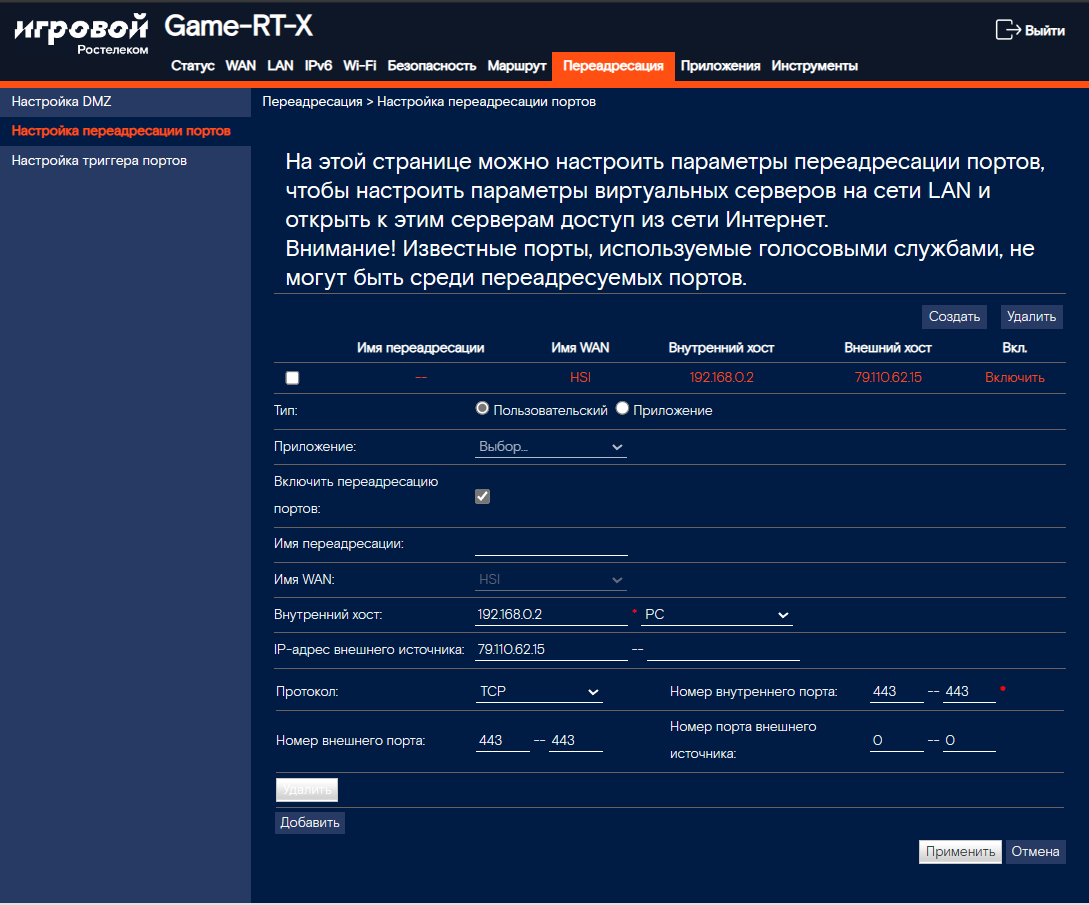Select the Пользовательский radio button
The height and width of the screenshot is (905, 1089).
[x=483, y=409]
